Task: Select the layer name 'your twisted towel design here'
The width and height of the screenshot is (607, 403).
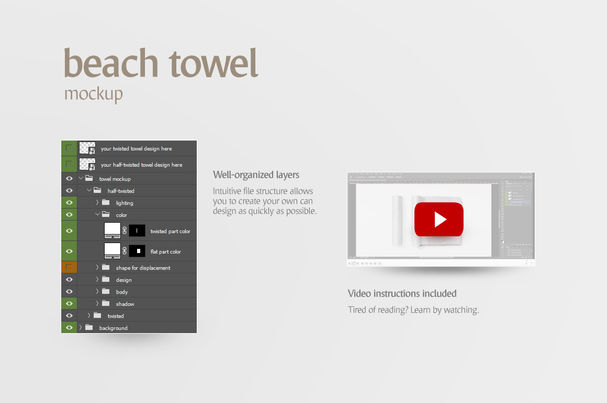Action: [x=136, y=149]
